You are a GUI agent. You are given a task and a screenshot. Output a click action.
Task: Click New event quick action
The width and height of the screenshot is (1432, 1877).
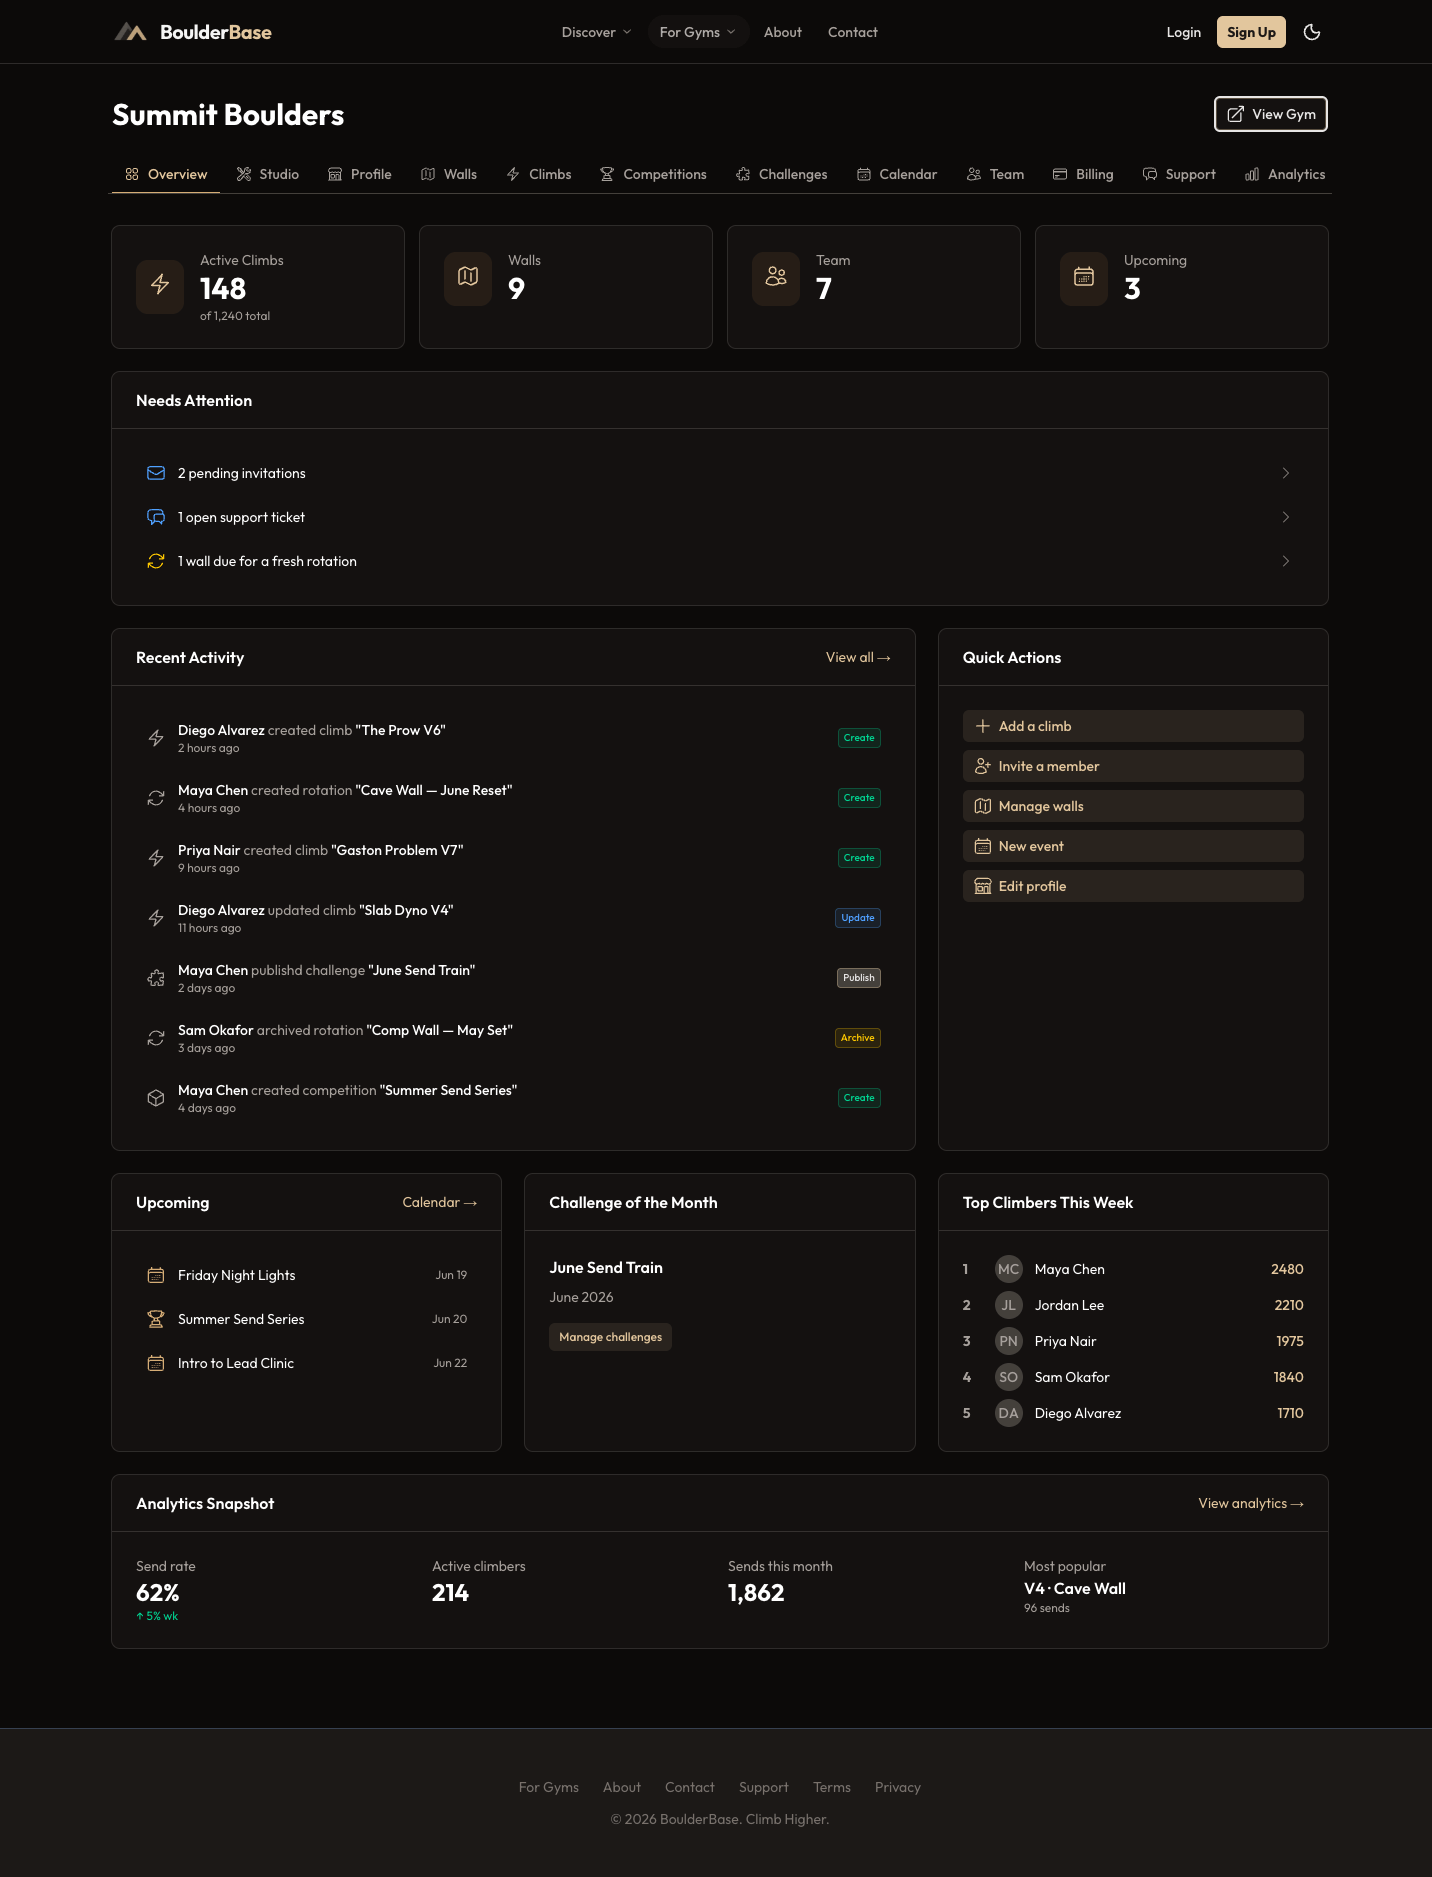[1133, 846]
